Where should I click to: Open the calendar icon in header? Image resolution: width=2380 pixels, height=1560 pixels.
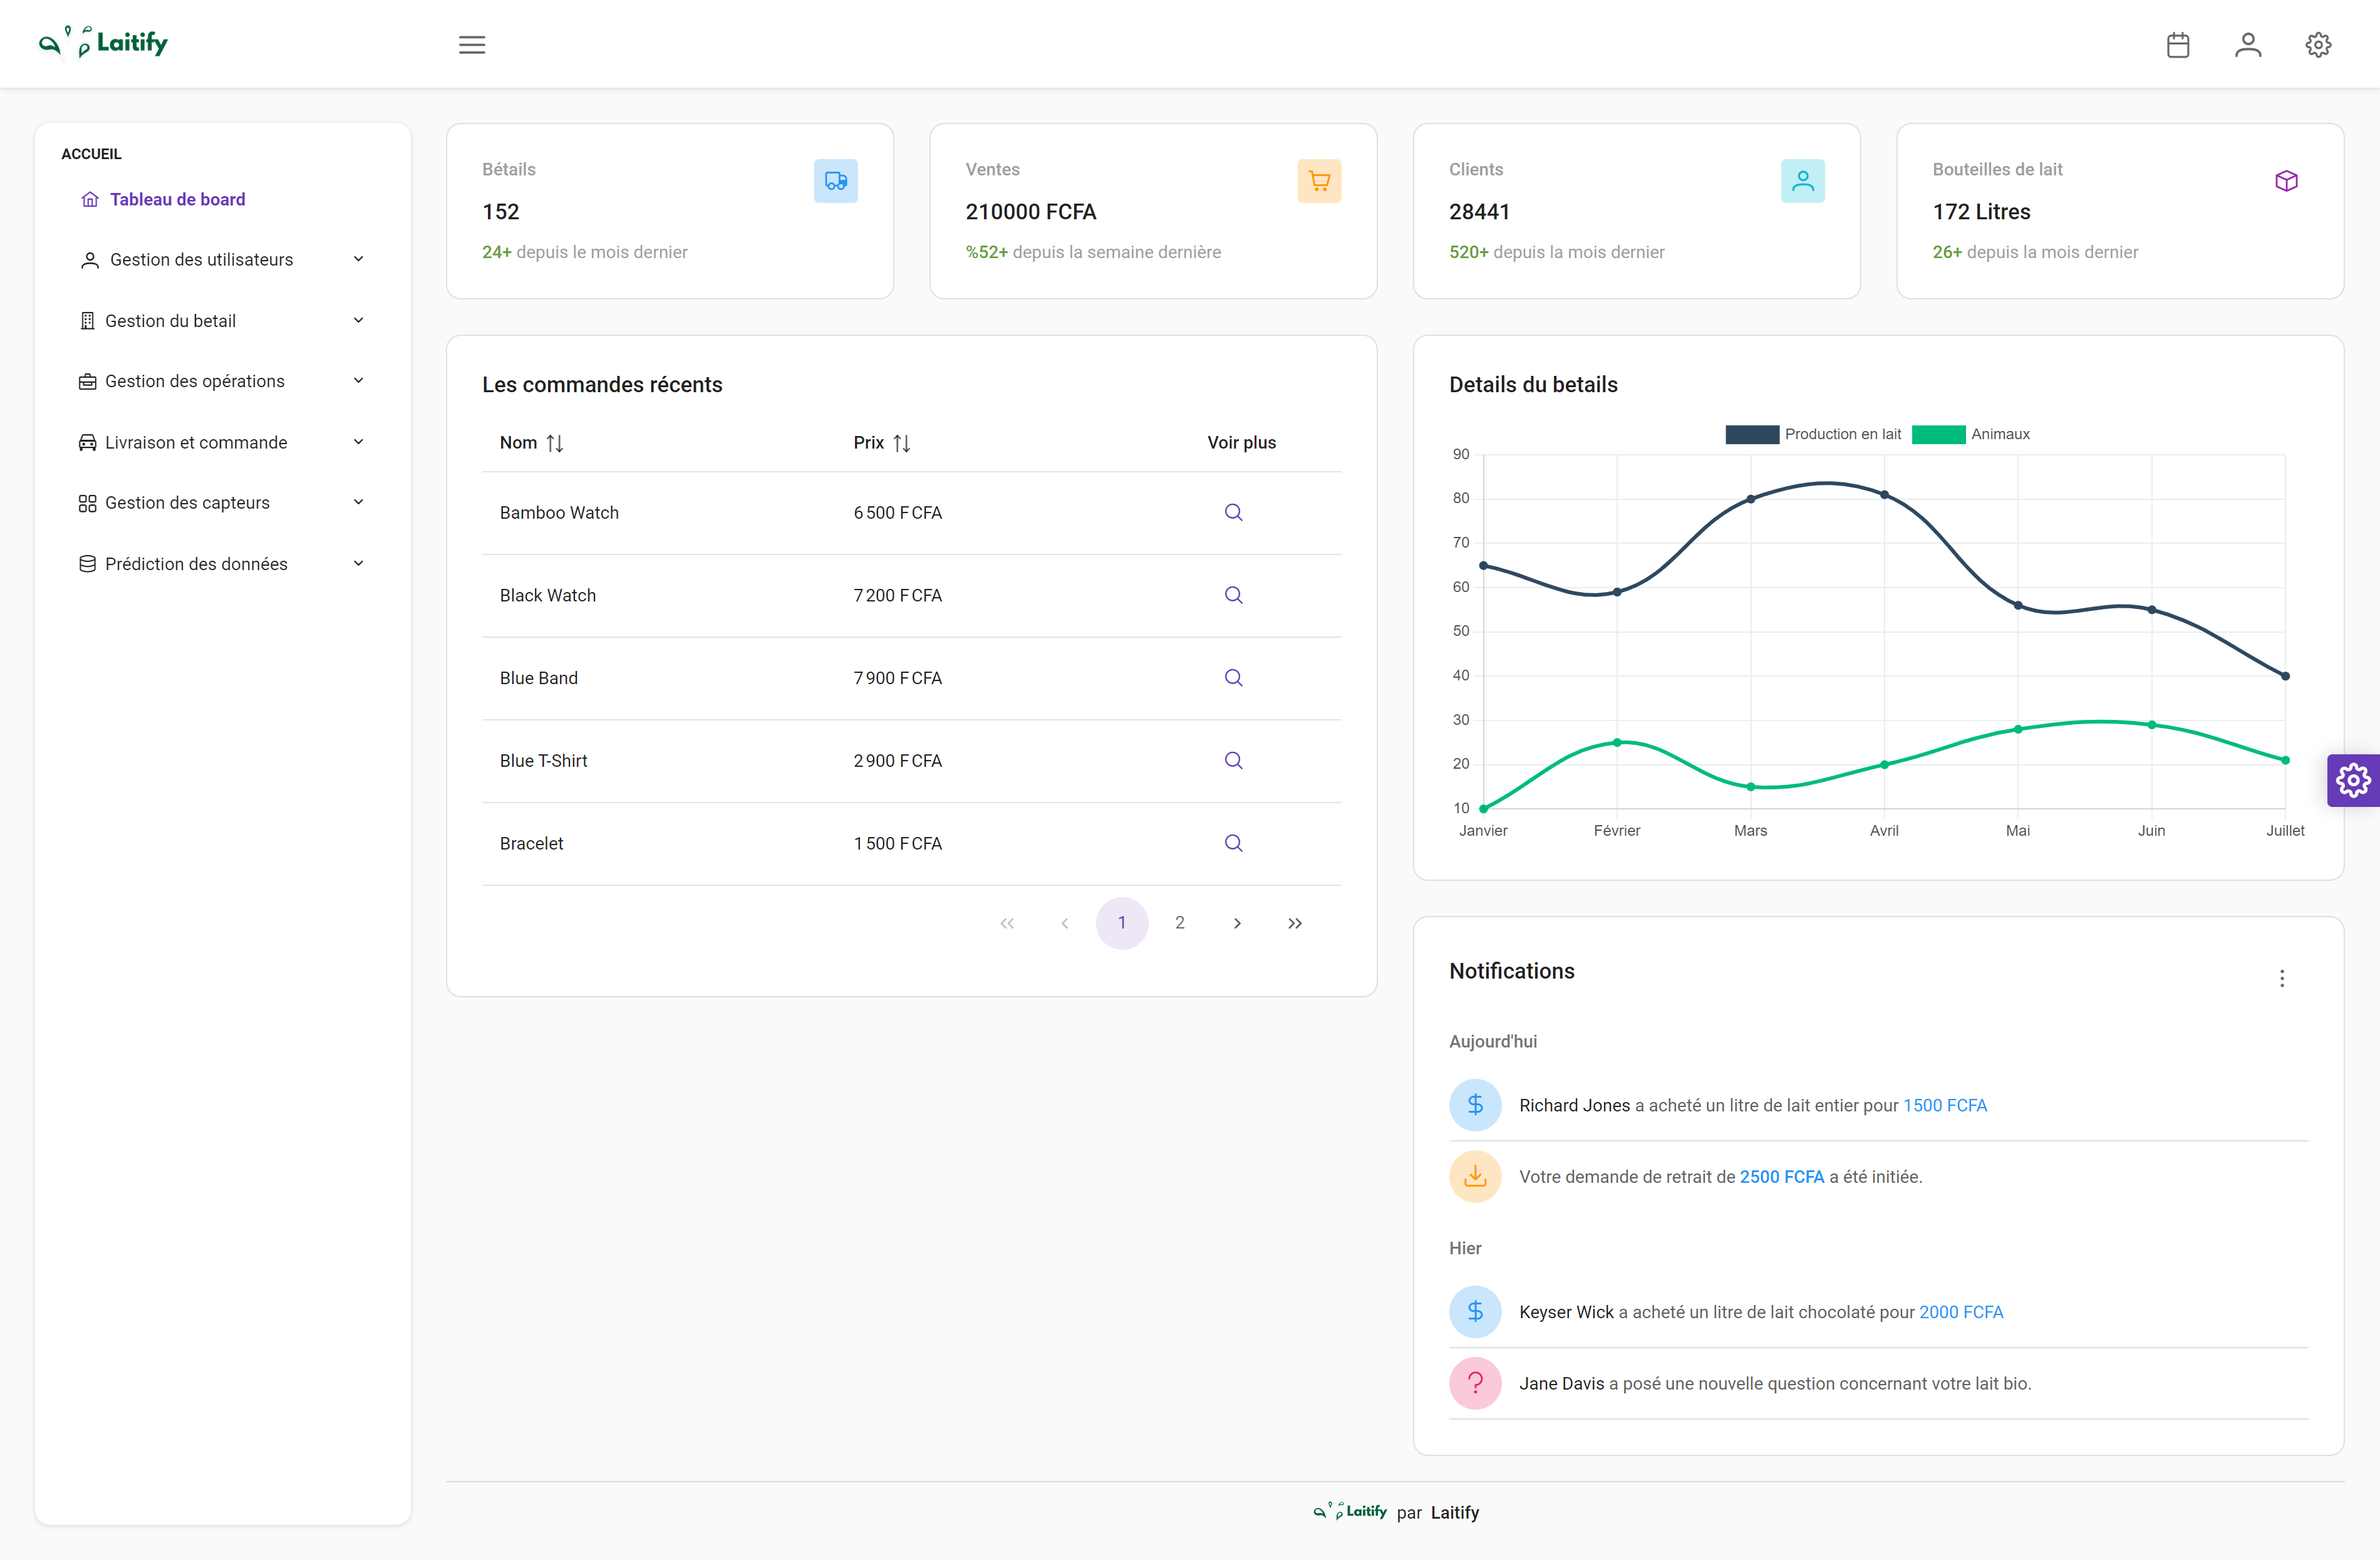[2178, 45]
